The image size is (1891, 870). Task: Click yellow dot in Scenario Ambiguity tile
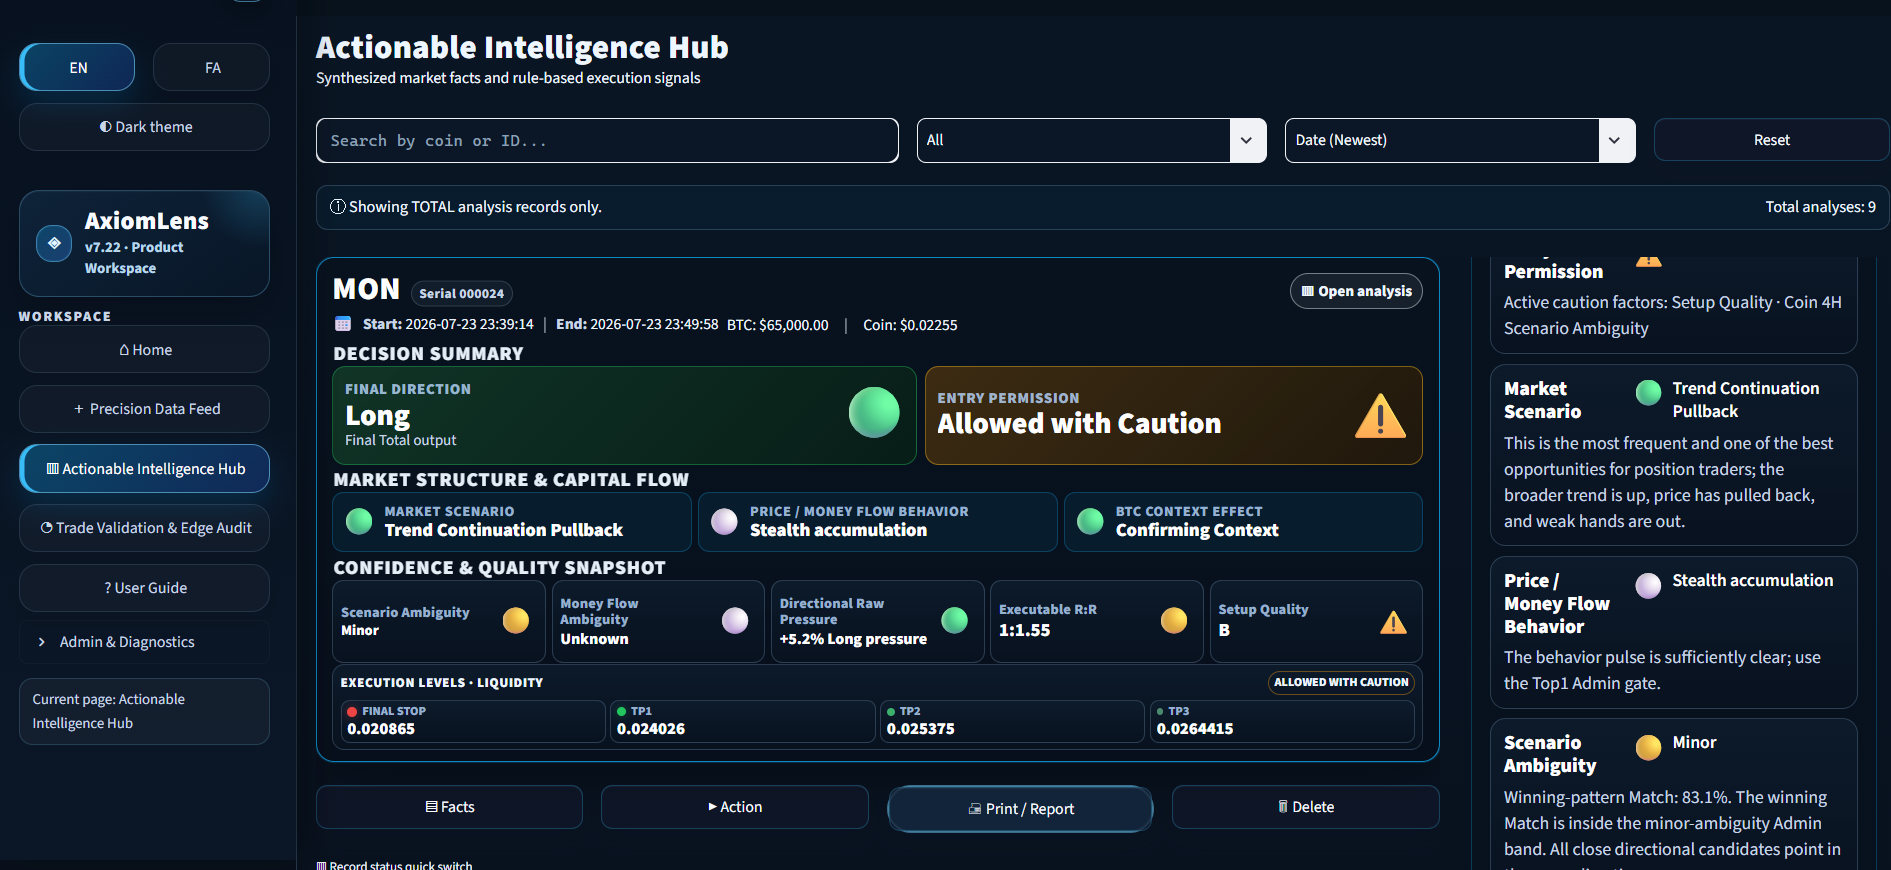516,621
